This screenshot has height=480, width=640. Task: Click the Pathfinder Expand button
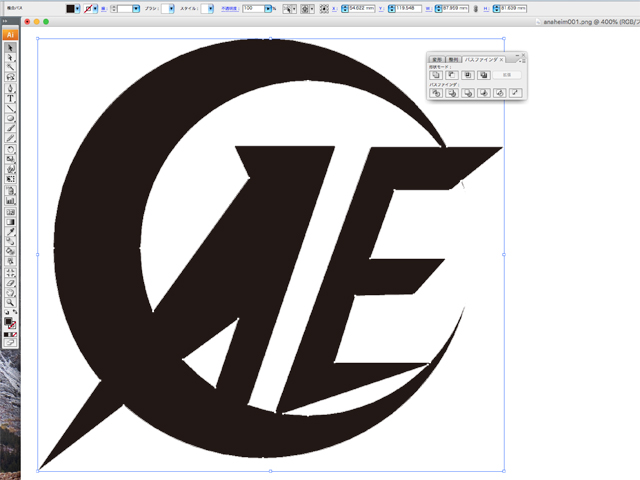(507, 75)
